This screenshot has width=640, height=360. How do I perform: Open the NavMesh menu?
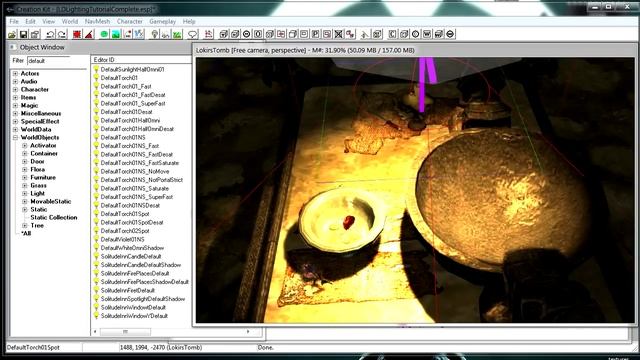tap(97, 21)
